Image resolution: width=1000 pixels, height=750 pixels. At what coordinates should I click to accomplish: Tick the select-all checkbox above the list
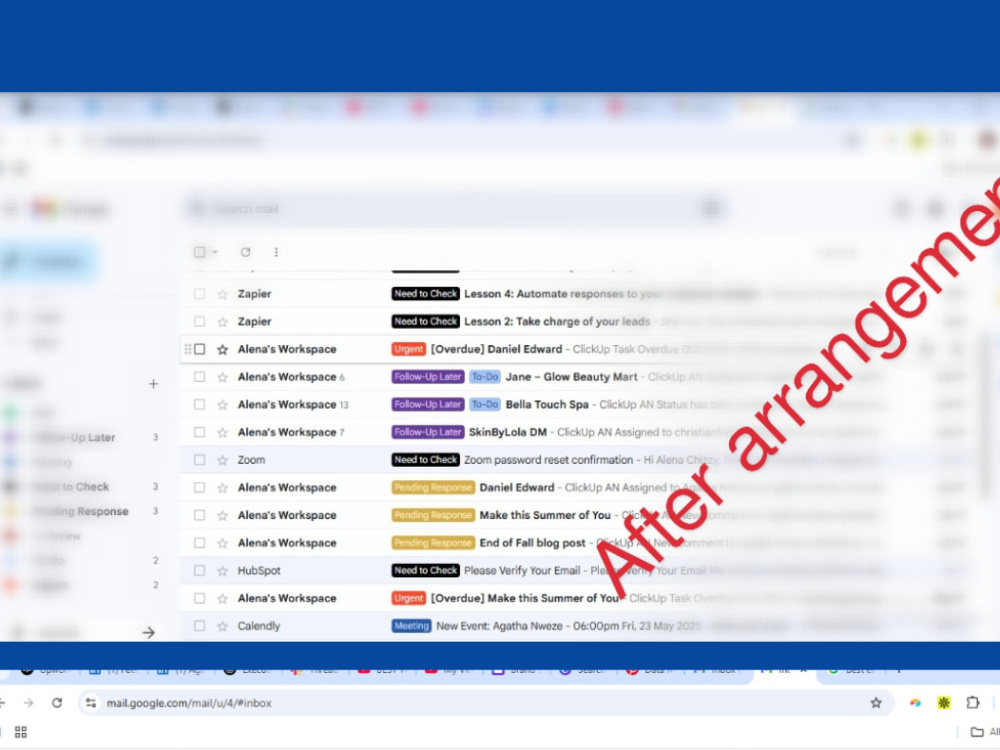(200, 252)
